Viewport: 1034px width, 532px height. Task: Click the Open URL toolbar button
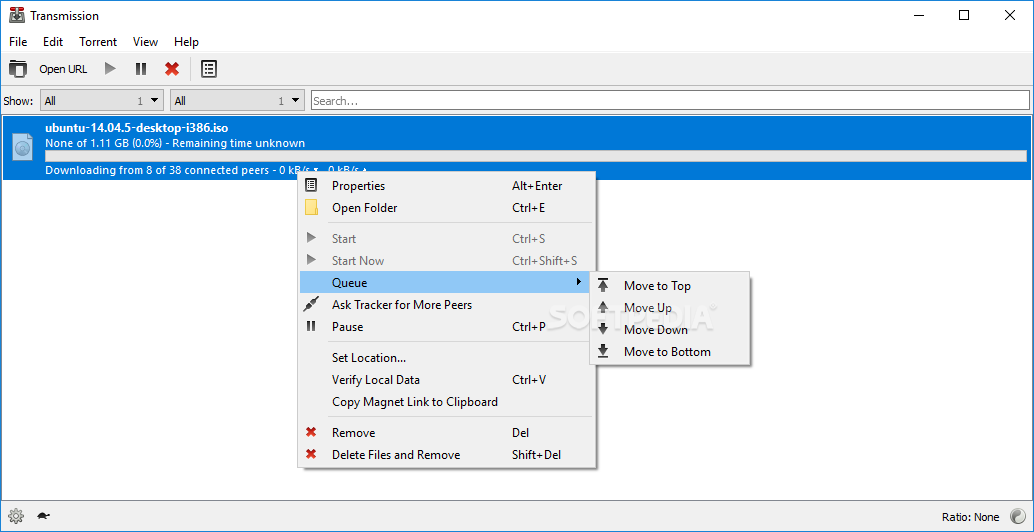(x=63, y=69)
